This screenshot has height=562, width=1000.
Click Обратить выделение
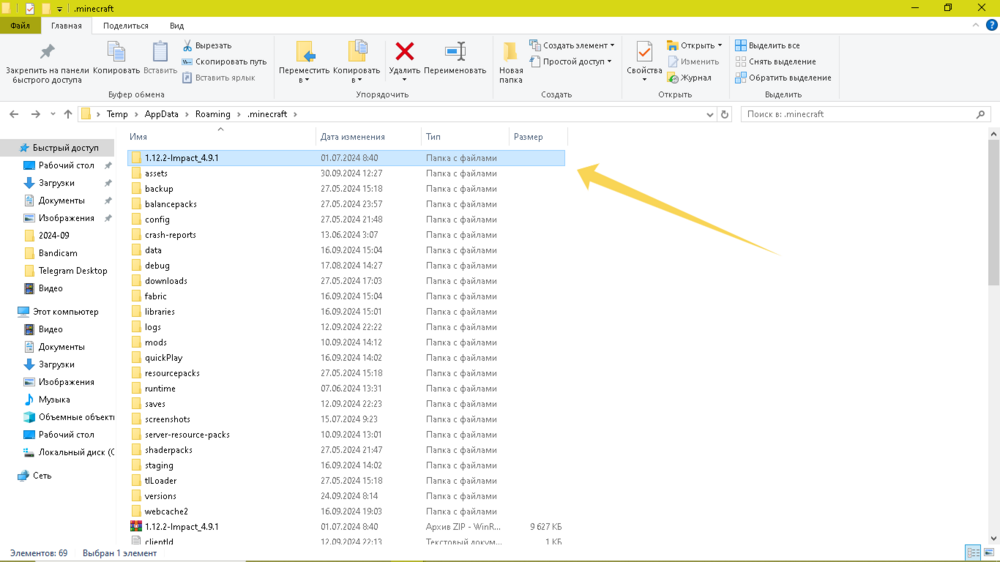coord(783,77)
